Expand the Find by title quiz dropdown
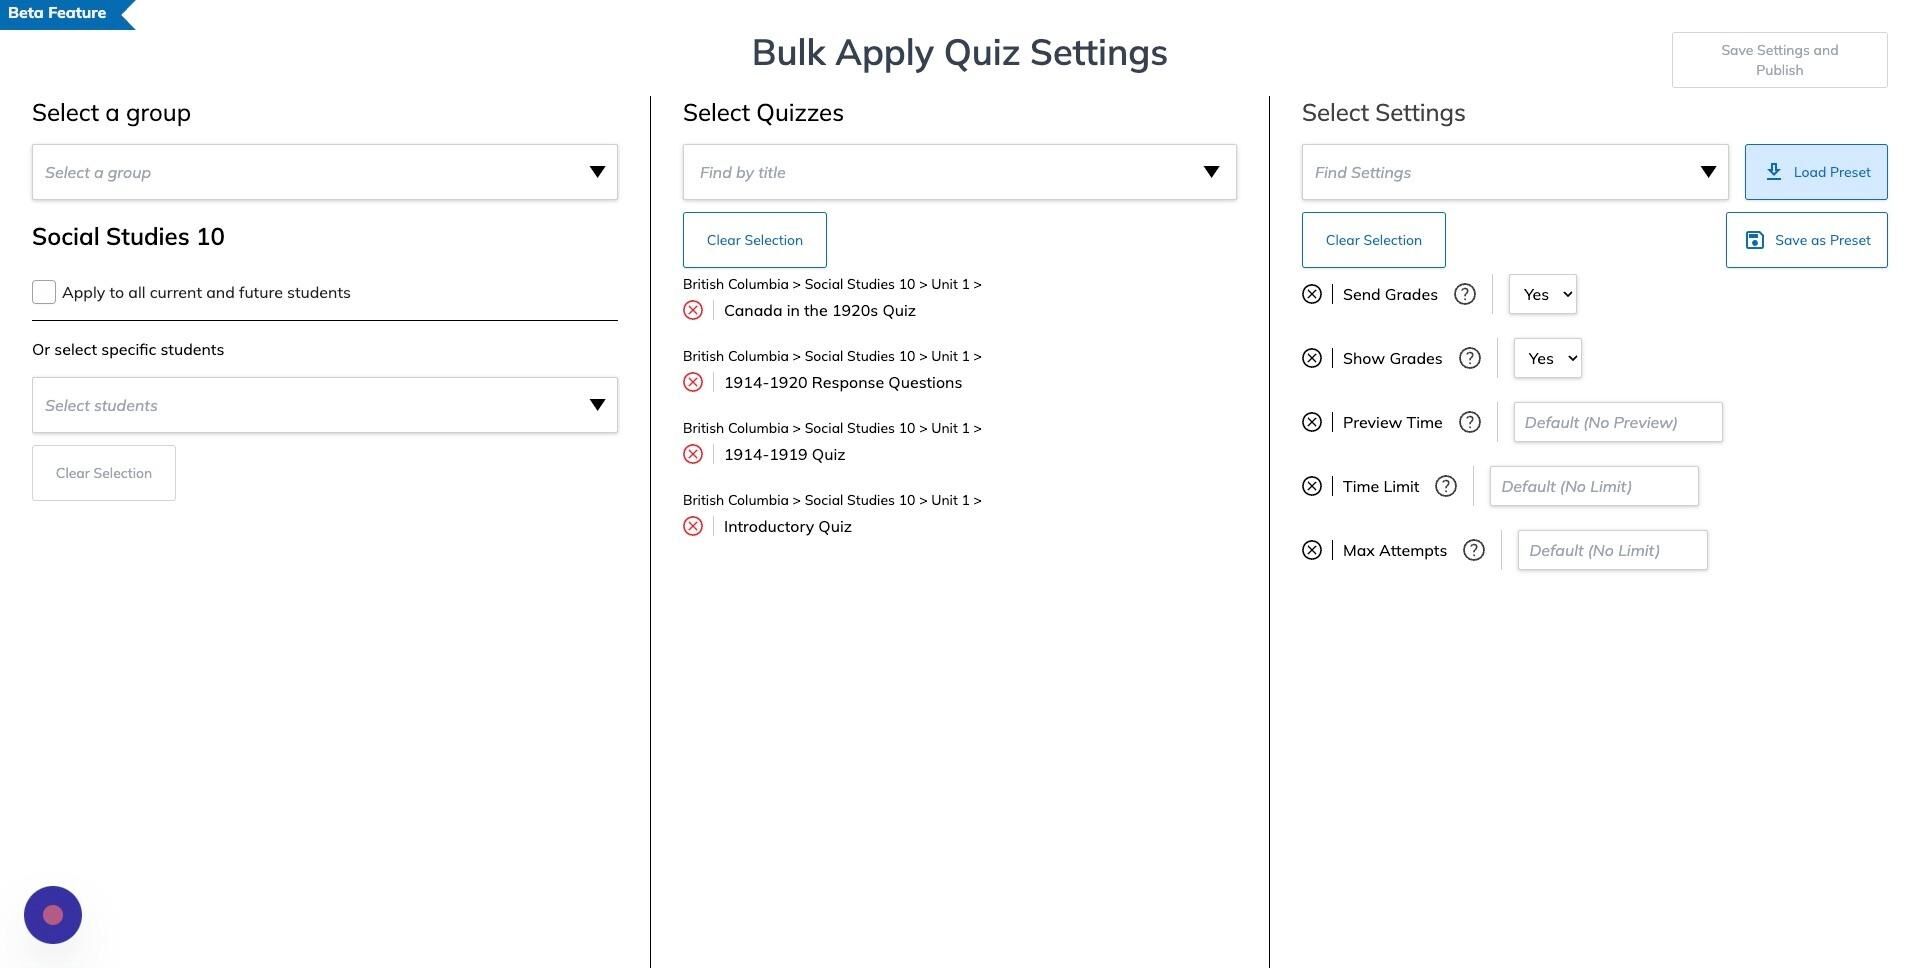This screenshot has height=968, width=1920. (x=959, y=172)
